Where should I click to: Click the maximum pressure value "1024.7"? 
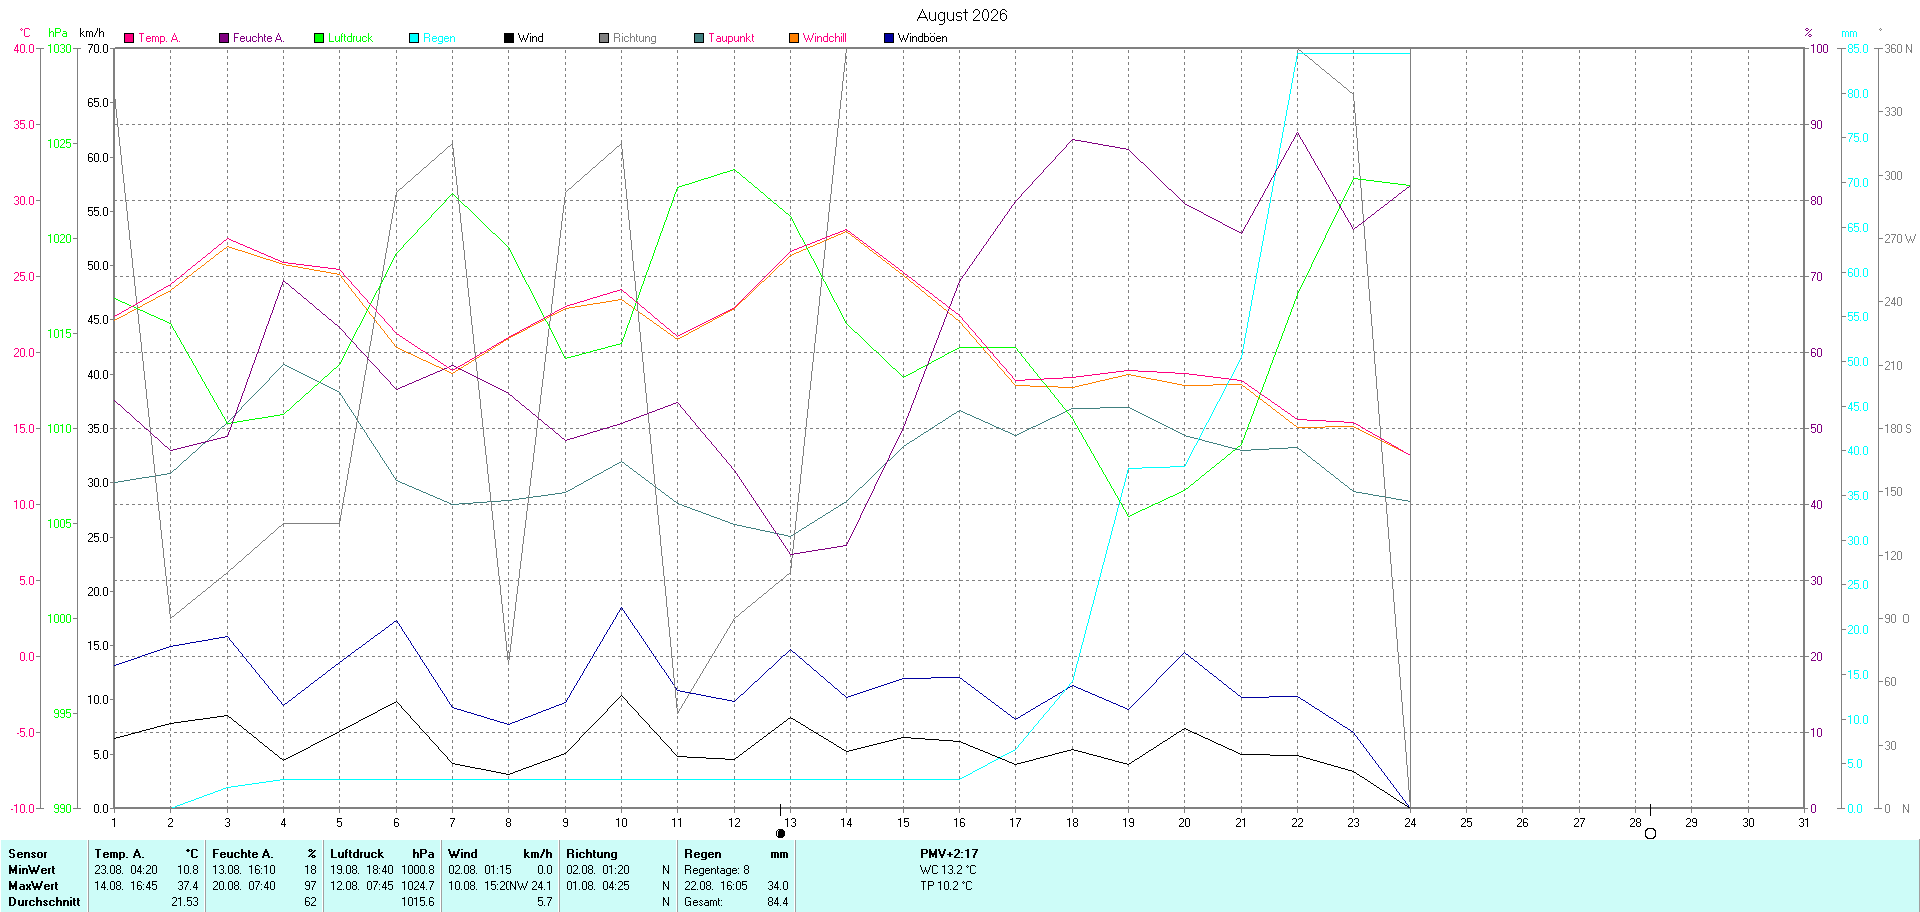coord(418,886)
